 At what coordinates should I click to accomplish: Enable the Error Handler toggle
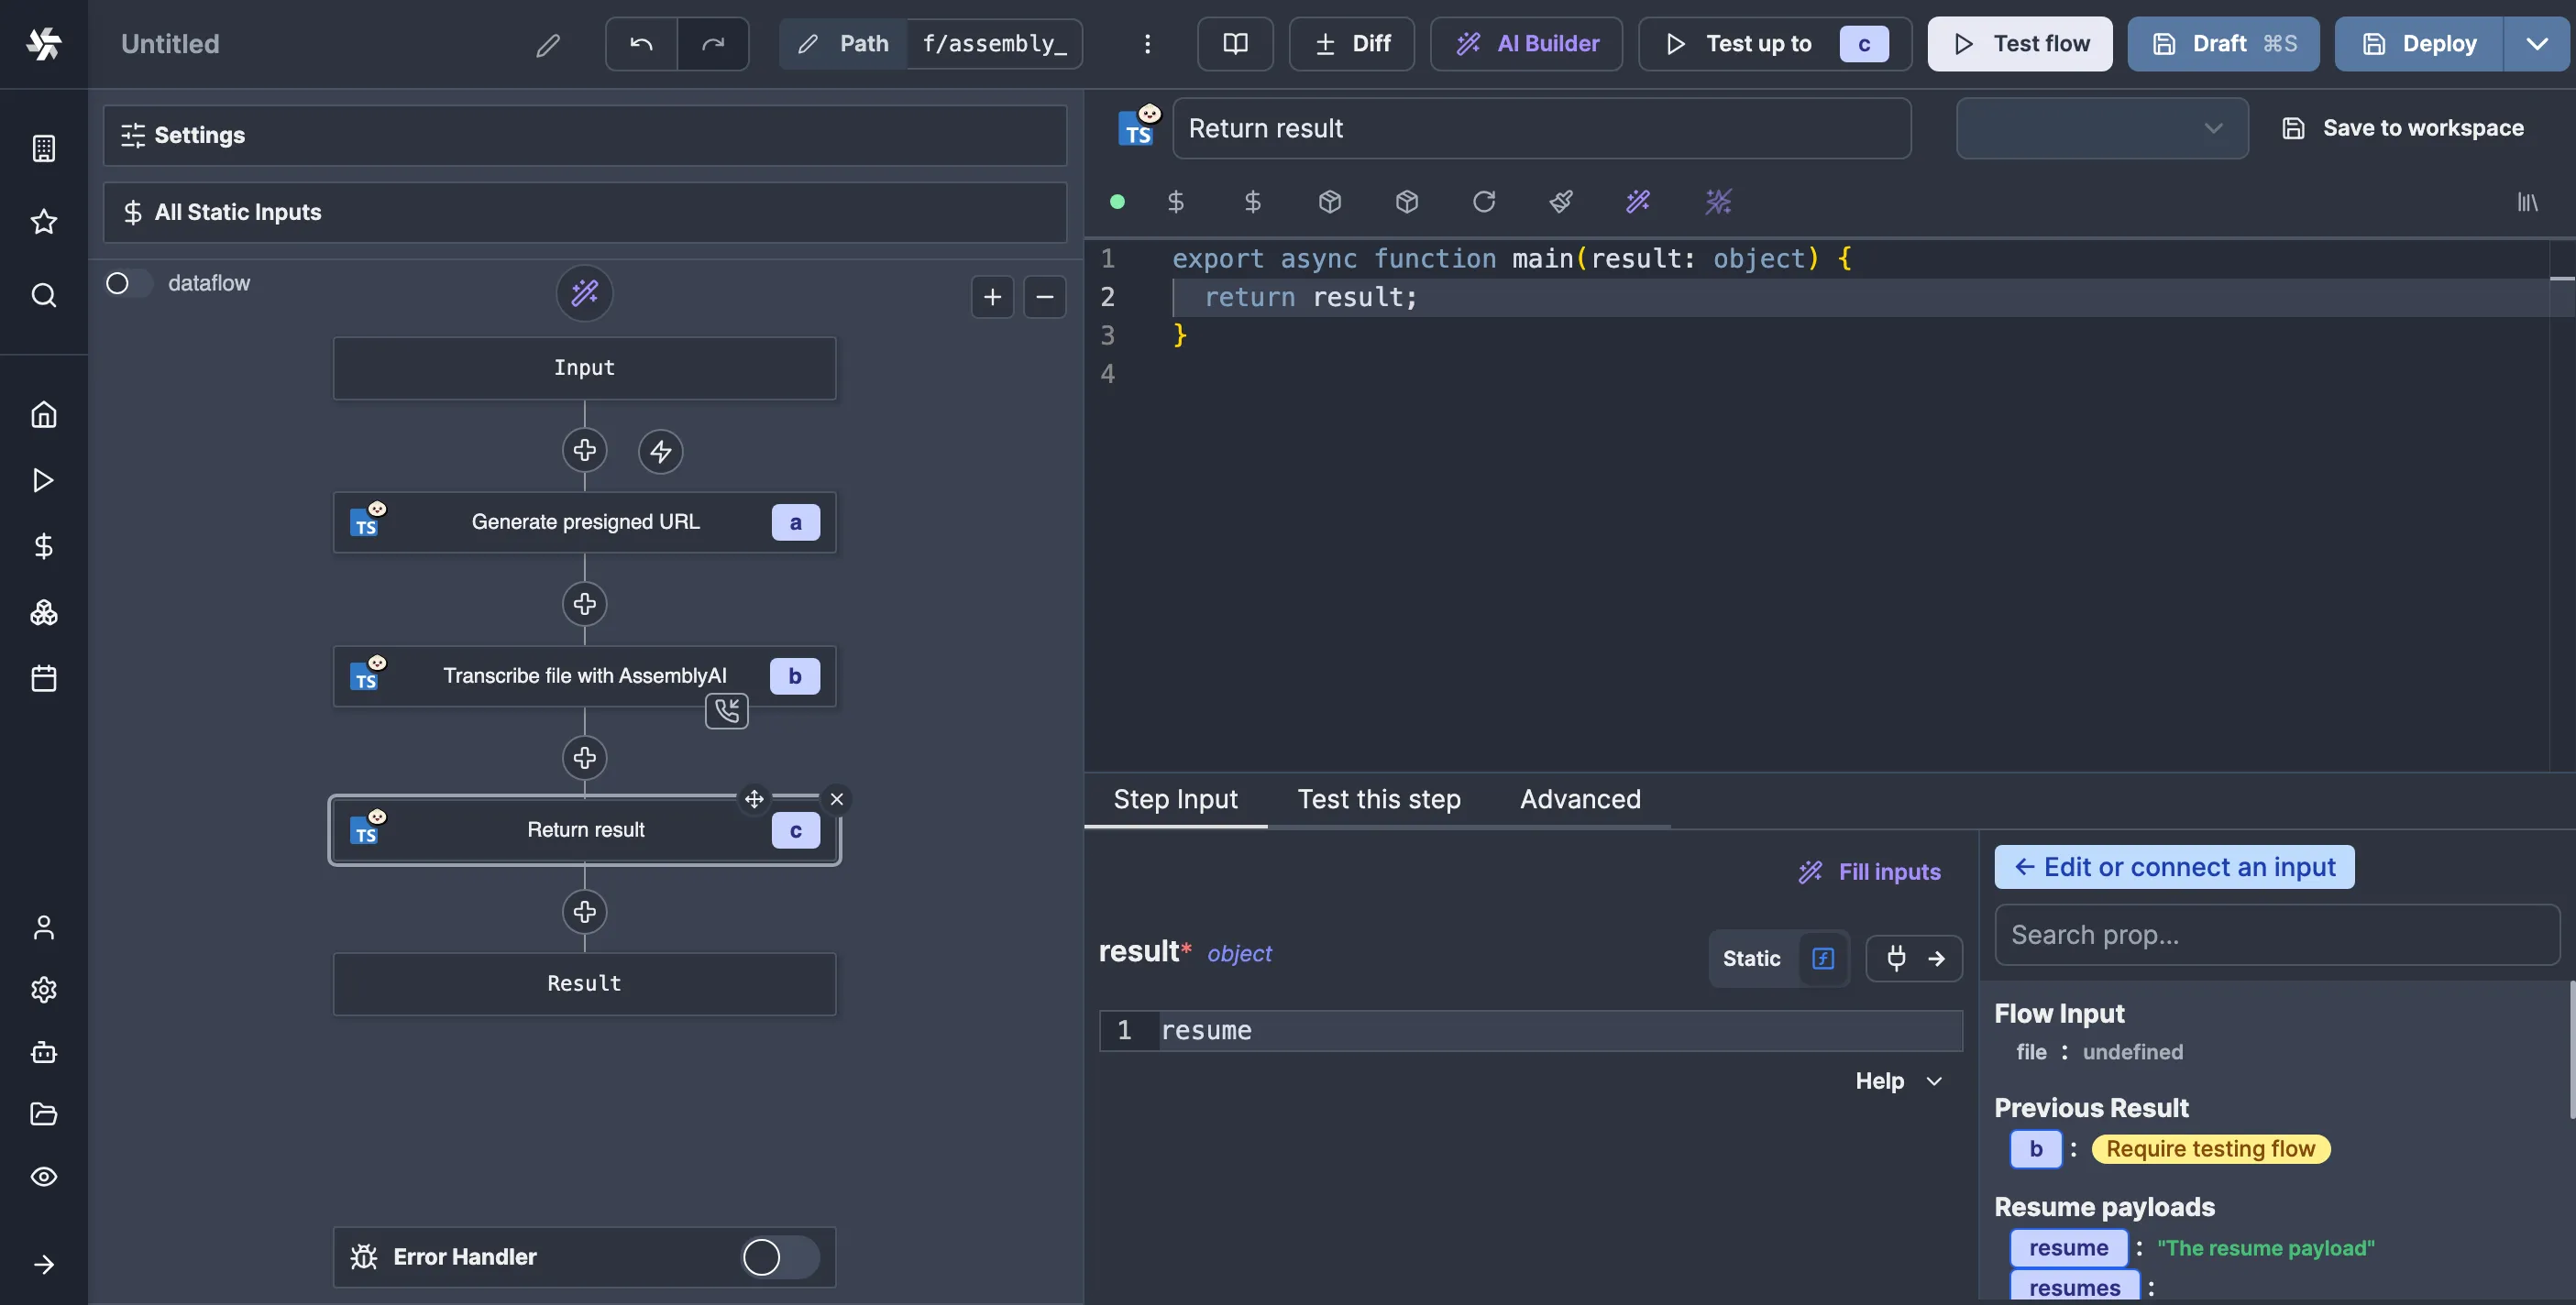click(x=780, y=1257)
